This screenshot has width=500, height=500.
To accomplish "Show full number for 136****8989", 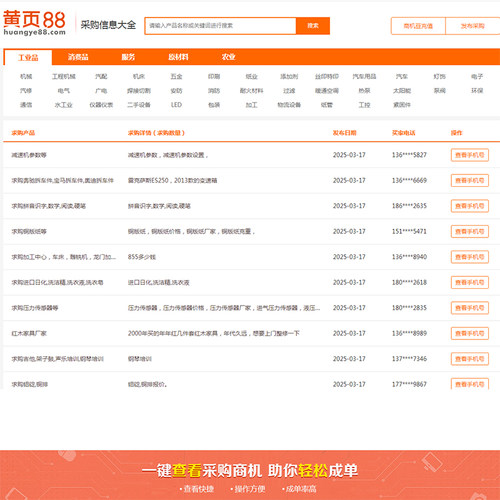I will (x=470, y=333).
